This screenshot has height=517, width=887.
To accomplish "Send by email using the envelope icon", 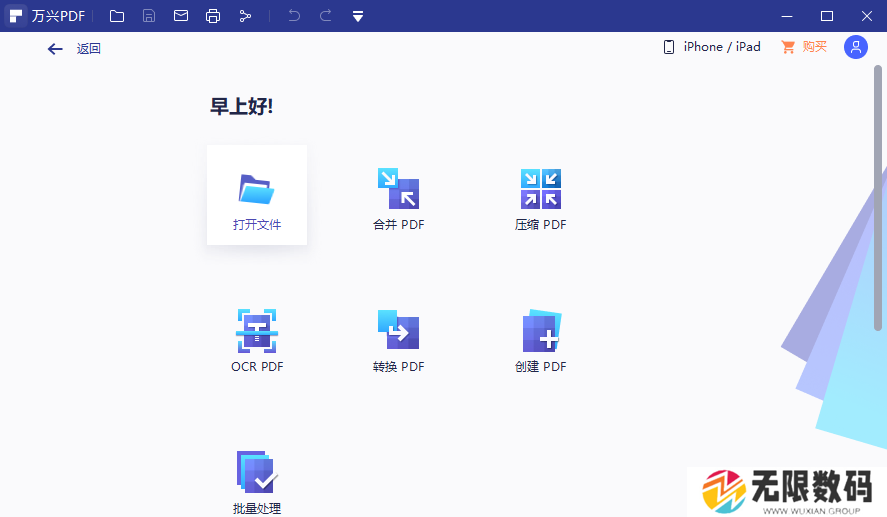I will [181, 16].
